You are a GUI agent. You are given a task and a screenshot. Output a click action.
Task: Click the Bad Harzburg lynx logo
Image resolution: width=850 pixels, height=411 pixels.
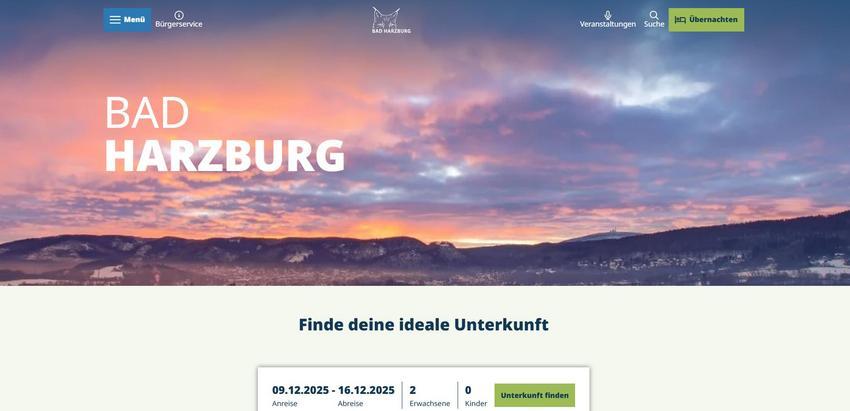(391, 20)
